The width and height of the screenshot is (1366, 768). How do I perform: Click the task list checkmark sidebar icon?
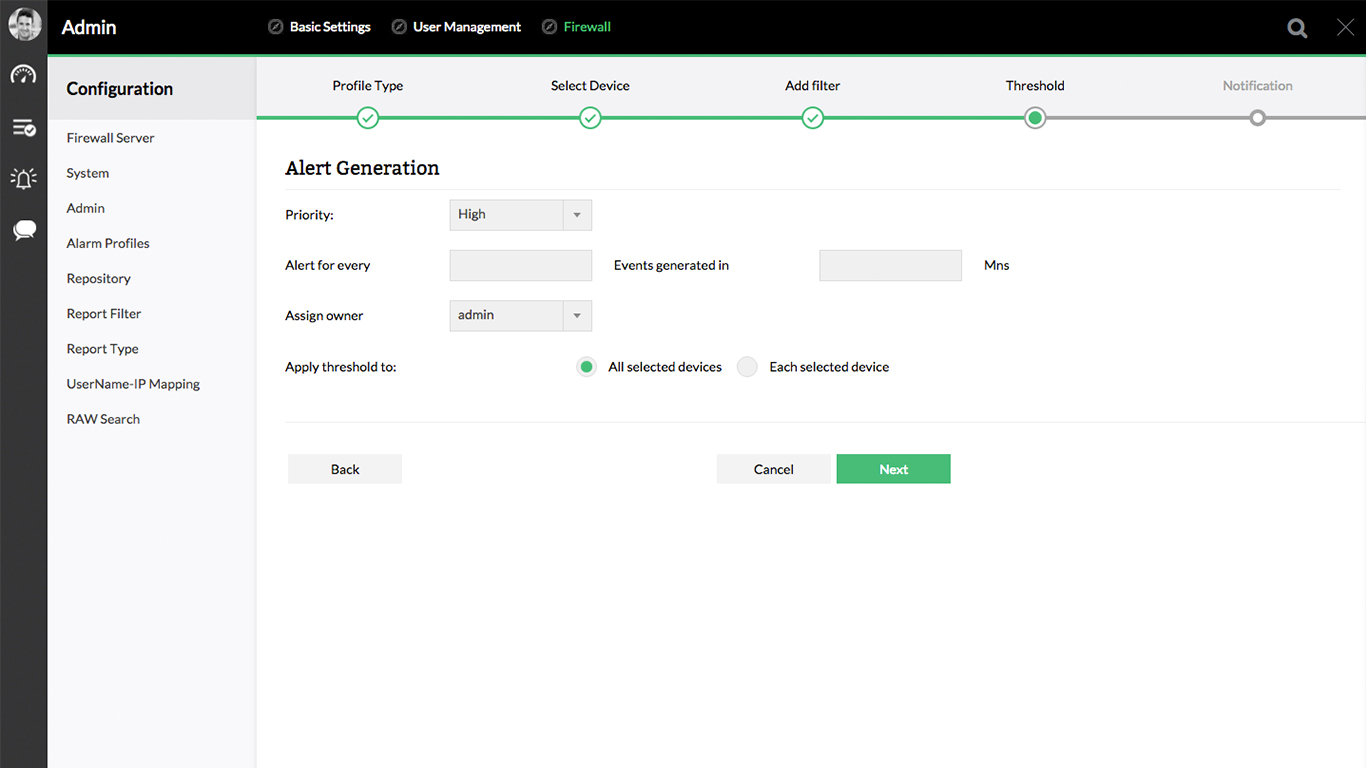(x=24, y=128)
